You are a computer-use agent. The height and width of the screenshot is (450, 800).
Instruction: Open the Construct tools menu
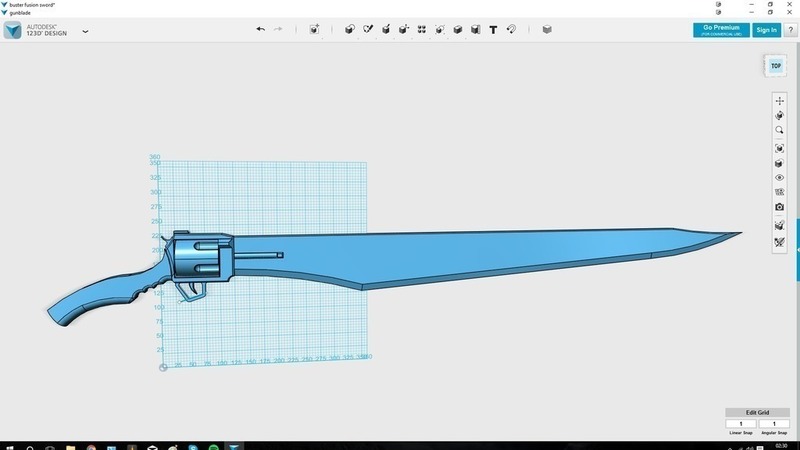386,29
